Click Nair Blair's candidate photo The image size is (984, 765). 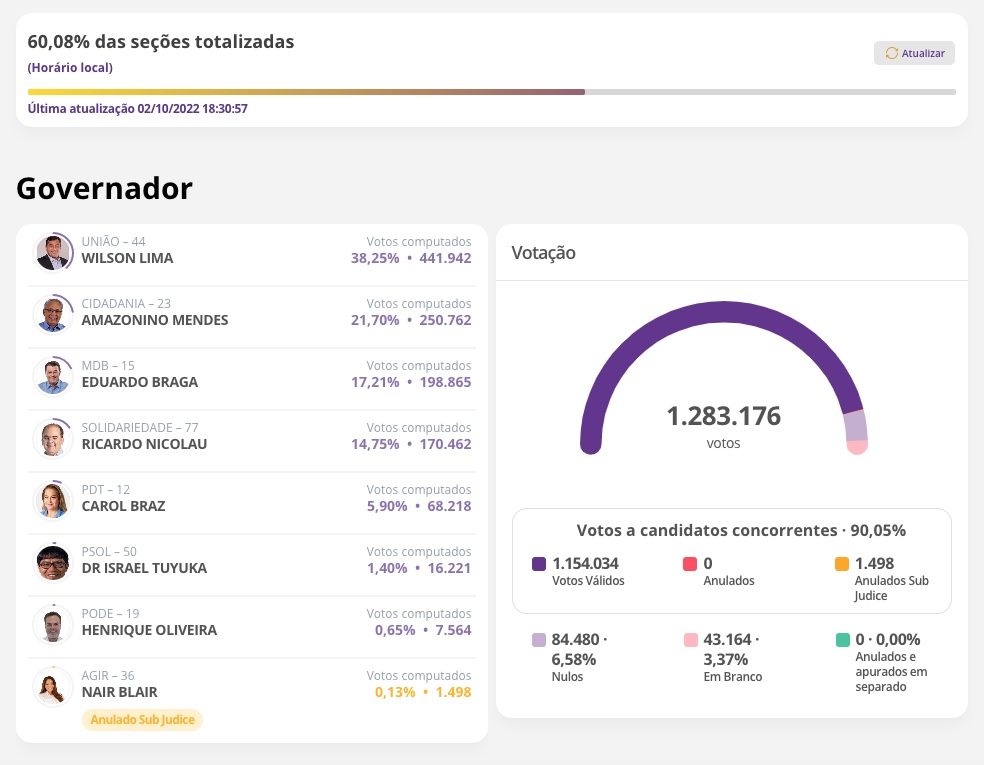pos(53,686)
